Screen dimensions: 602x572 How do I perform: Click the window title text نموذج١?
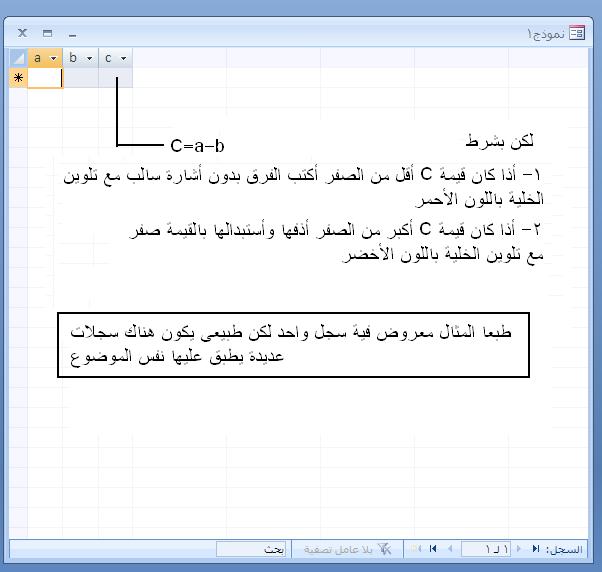point(546,34)
